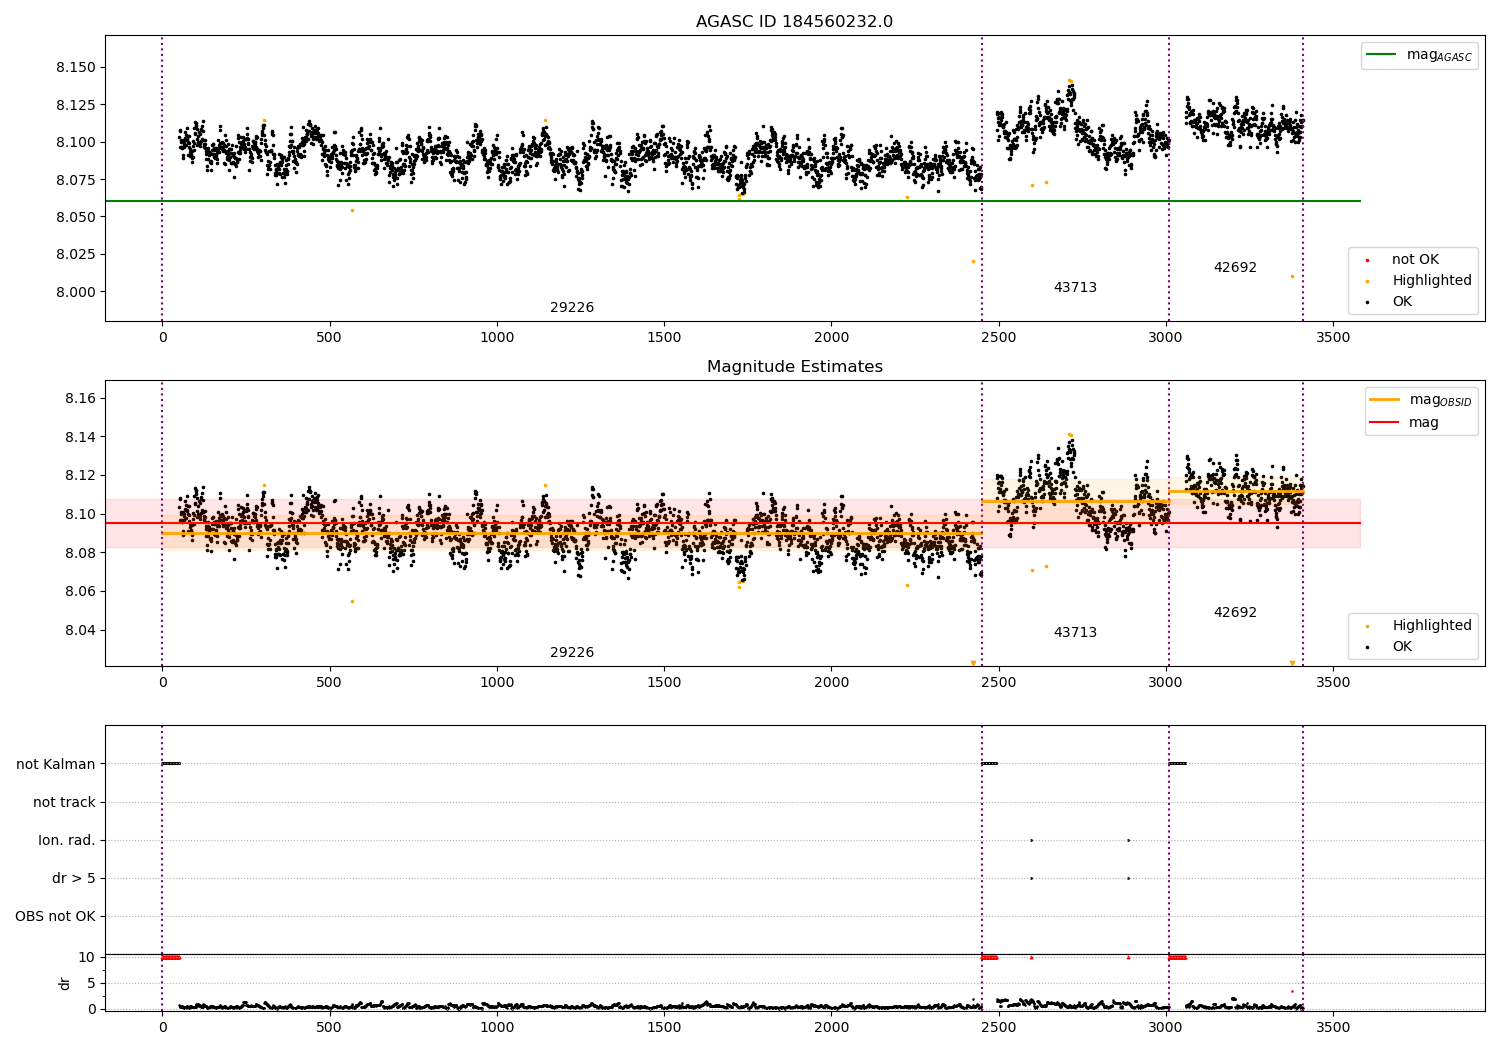This screenshot has height=1050, width=1500.
Task: Select the 'OK' legend entry in middle plot
Action: point(1387,647)
